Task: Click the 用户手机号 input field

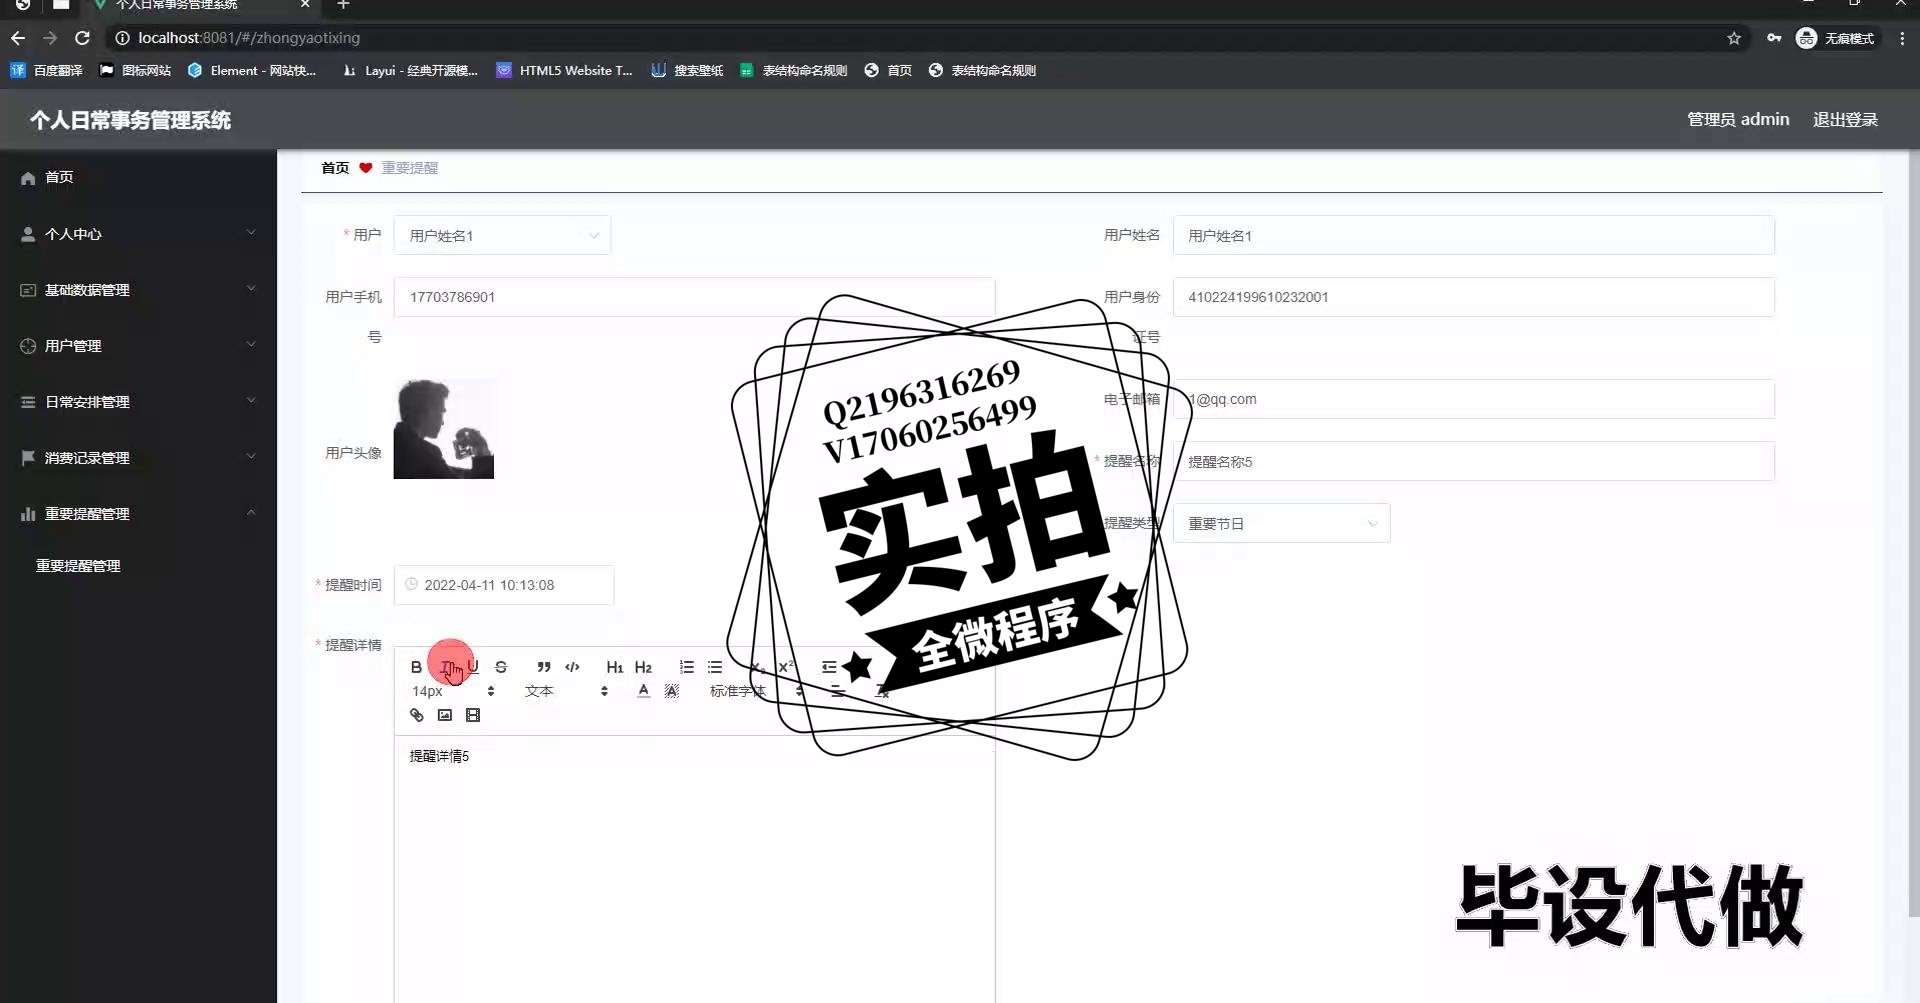Action: point(694,297)
